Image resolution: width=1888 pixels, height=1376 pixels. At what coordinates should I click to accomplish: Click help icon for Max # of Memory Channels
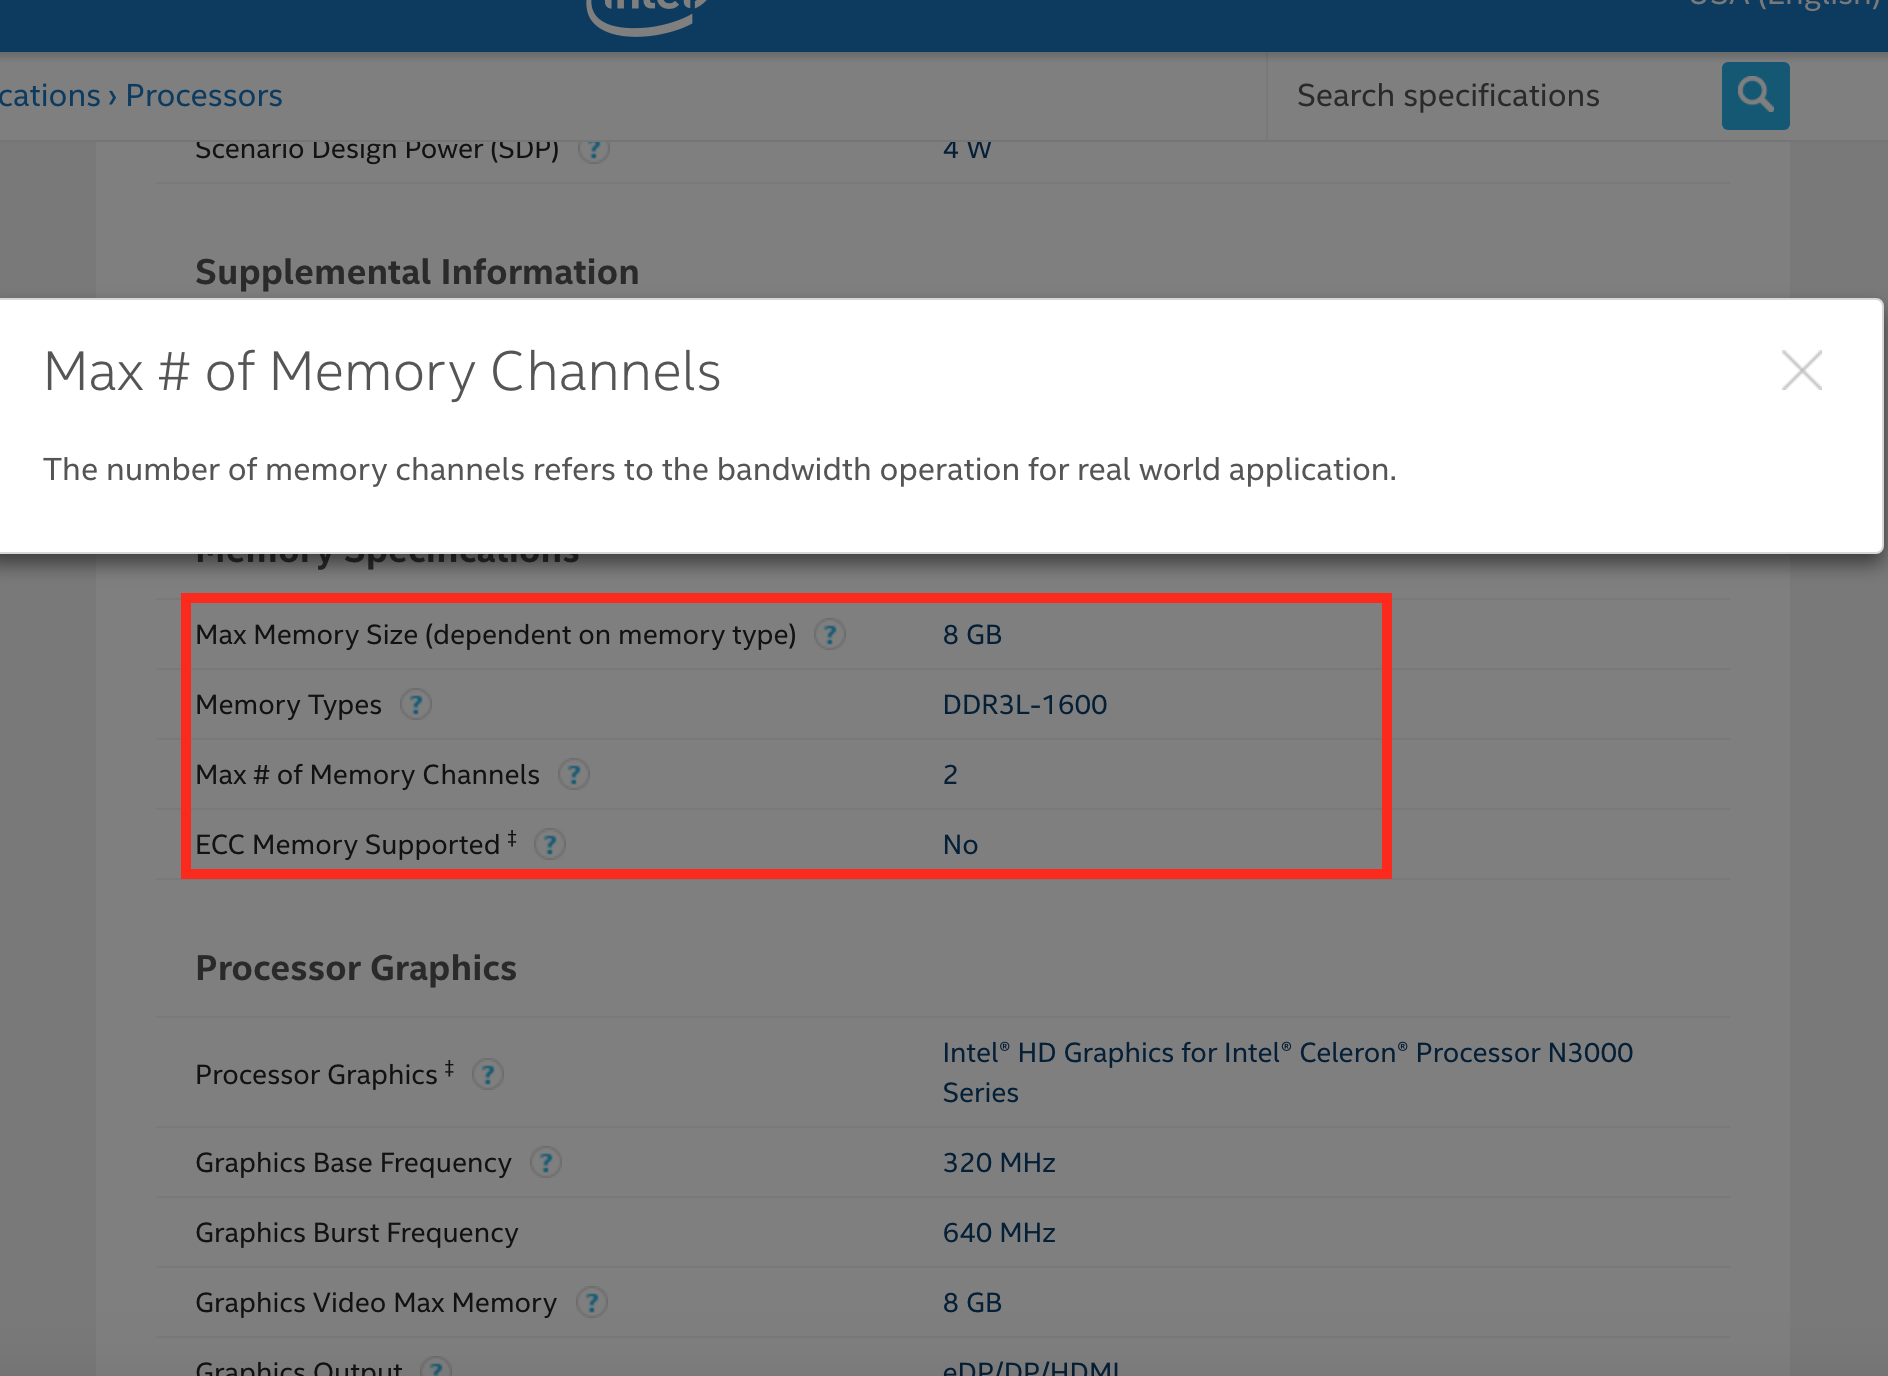point(573,775)
